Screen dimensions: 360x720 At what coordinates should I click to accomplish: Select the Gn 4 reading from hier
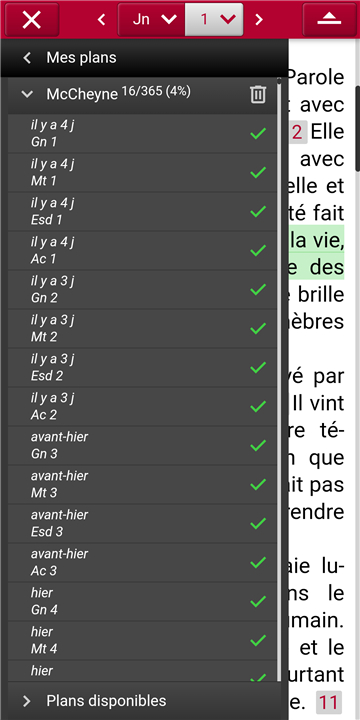click(142, 602)
